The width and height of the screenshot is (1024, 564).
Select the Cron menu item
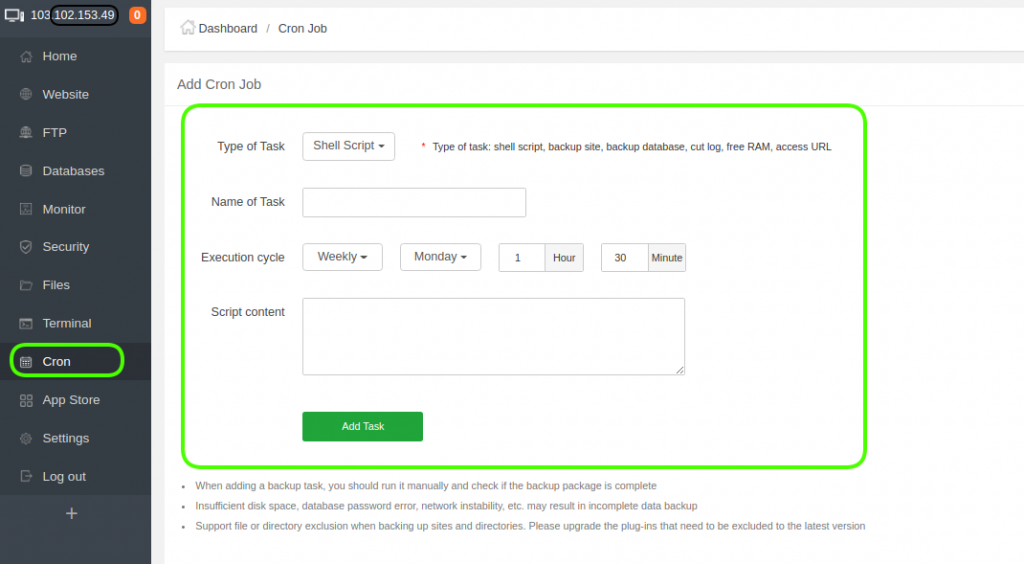click(57, 362)
